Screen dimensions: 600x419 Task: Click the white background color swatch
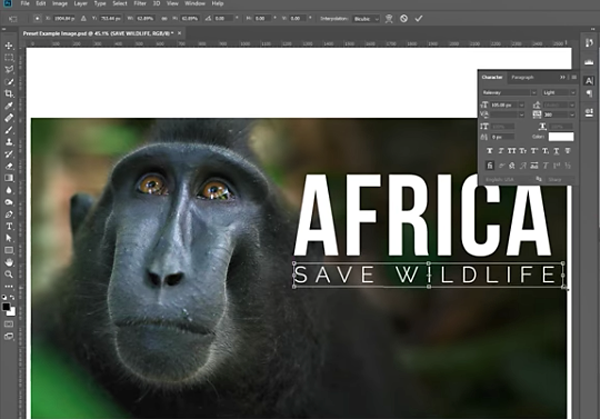pos(13,313)
